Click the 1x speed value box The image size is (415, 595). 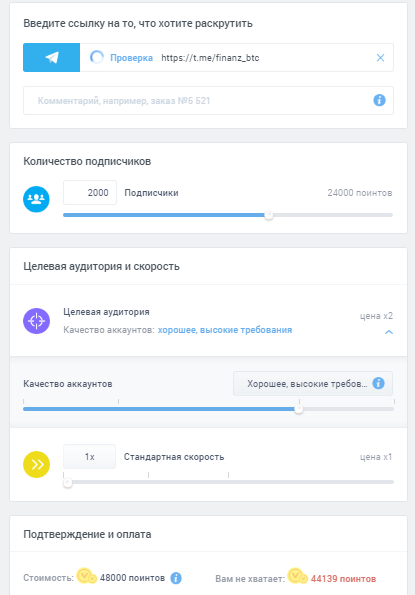coord(90,456)
